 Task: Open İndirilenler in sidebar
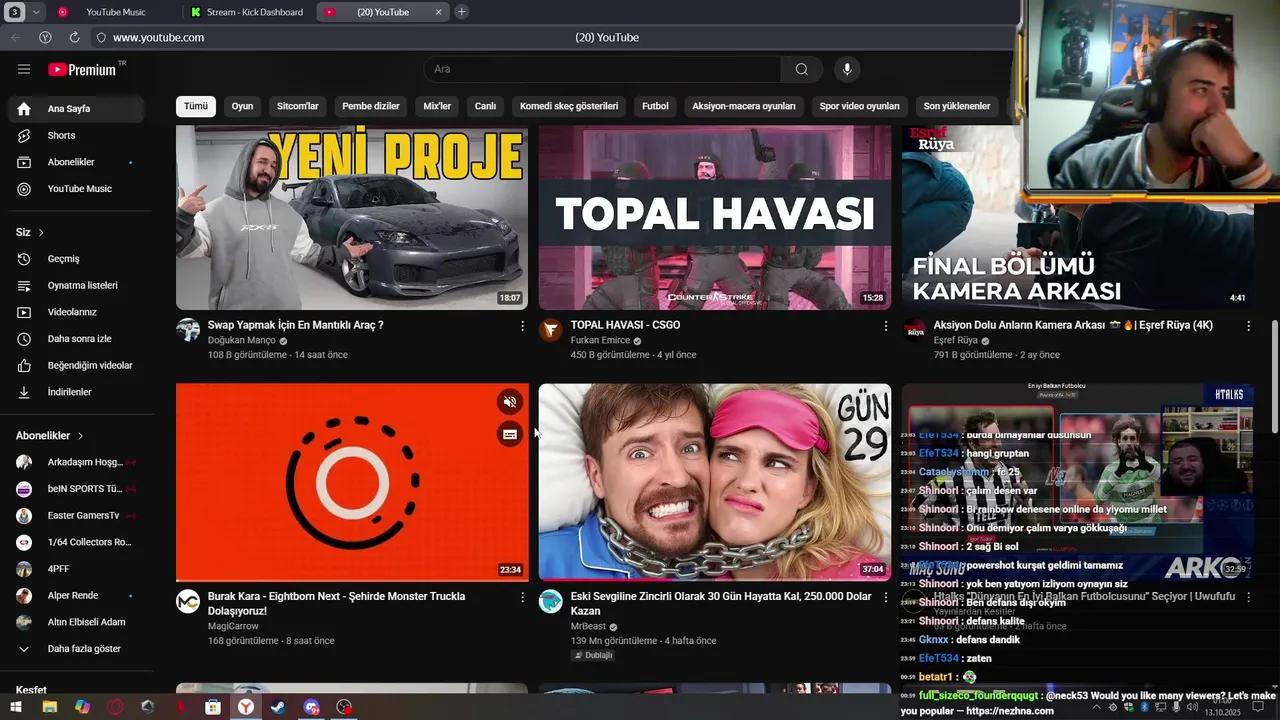(x=77, y=392)
